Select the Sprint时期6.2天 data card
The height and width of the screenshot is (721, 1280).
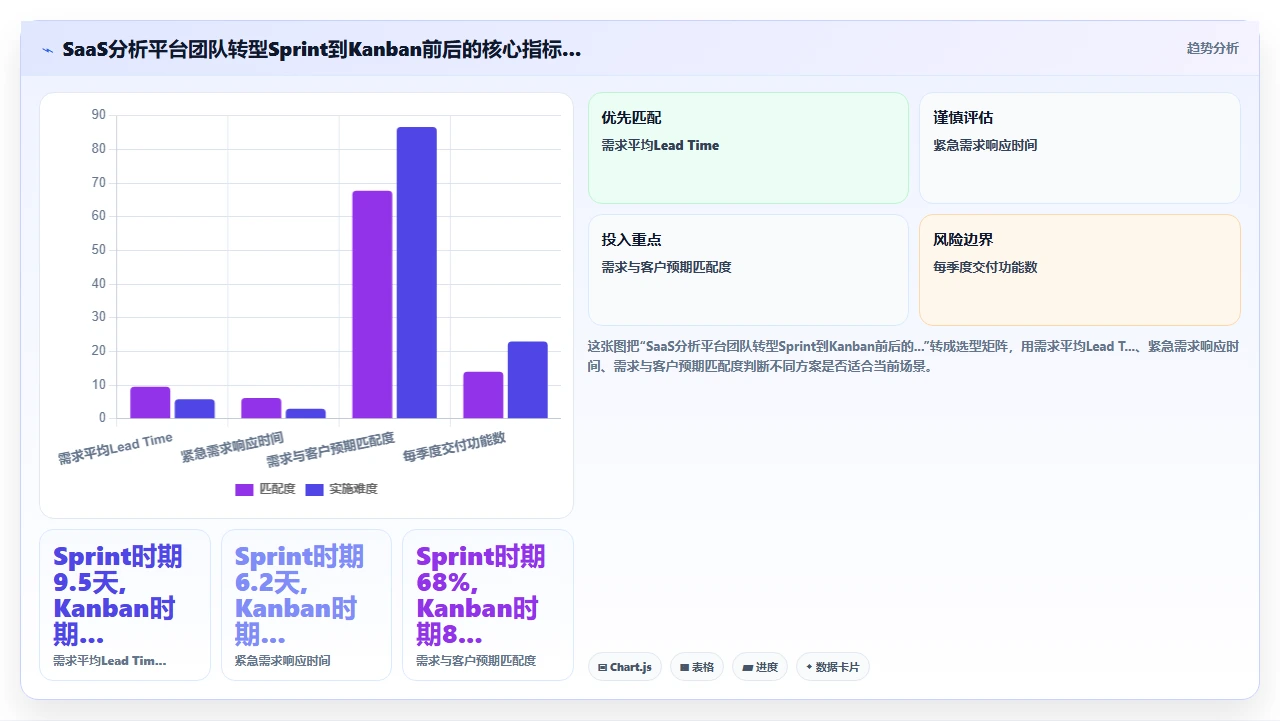pos(306,605)
